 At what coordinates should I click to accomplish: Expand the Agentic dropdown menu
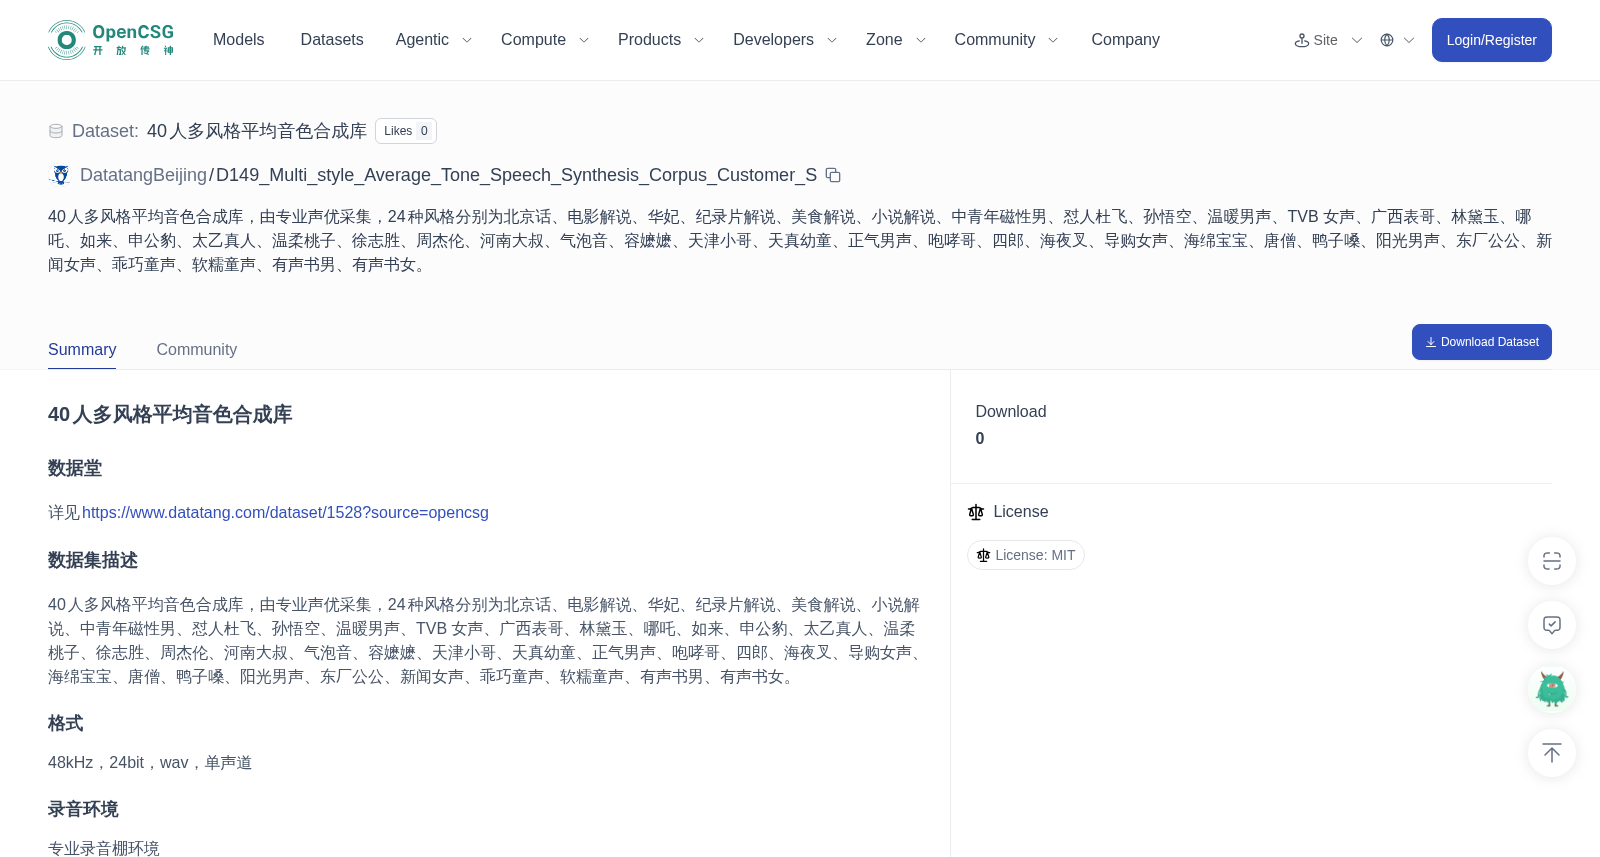(x=434, y=40)
